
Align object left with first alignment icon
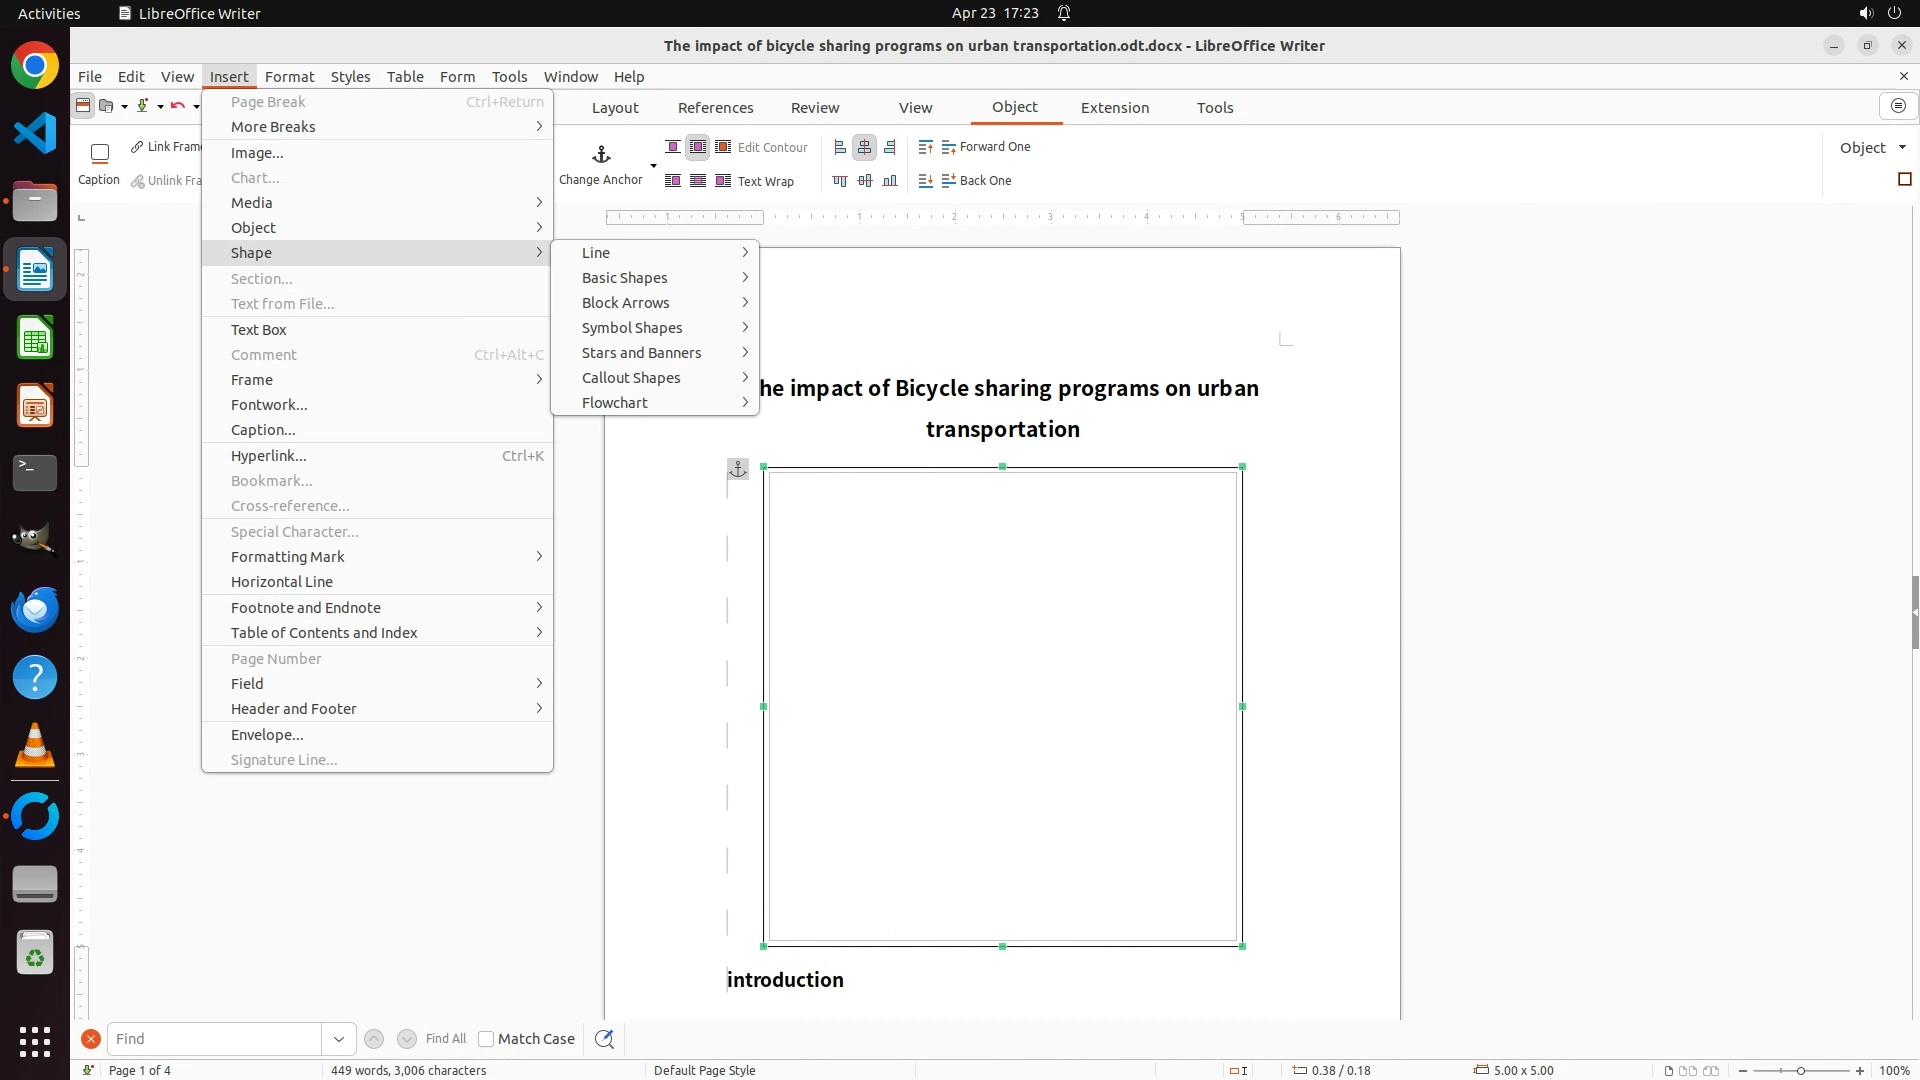click(x=840, y=147)
